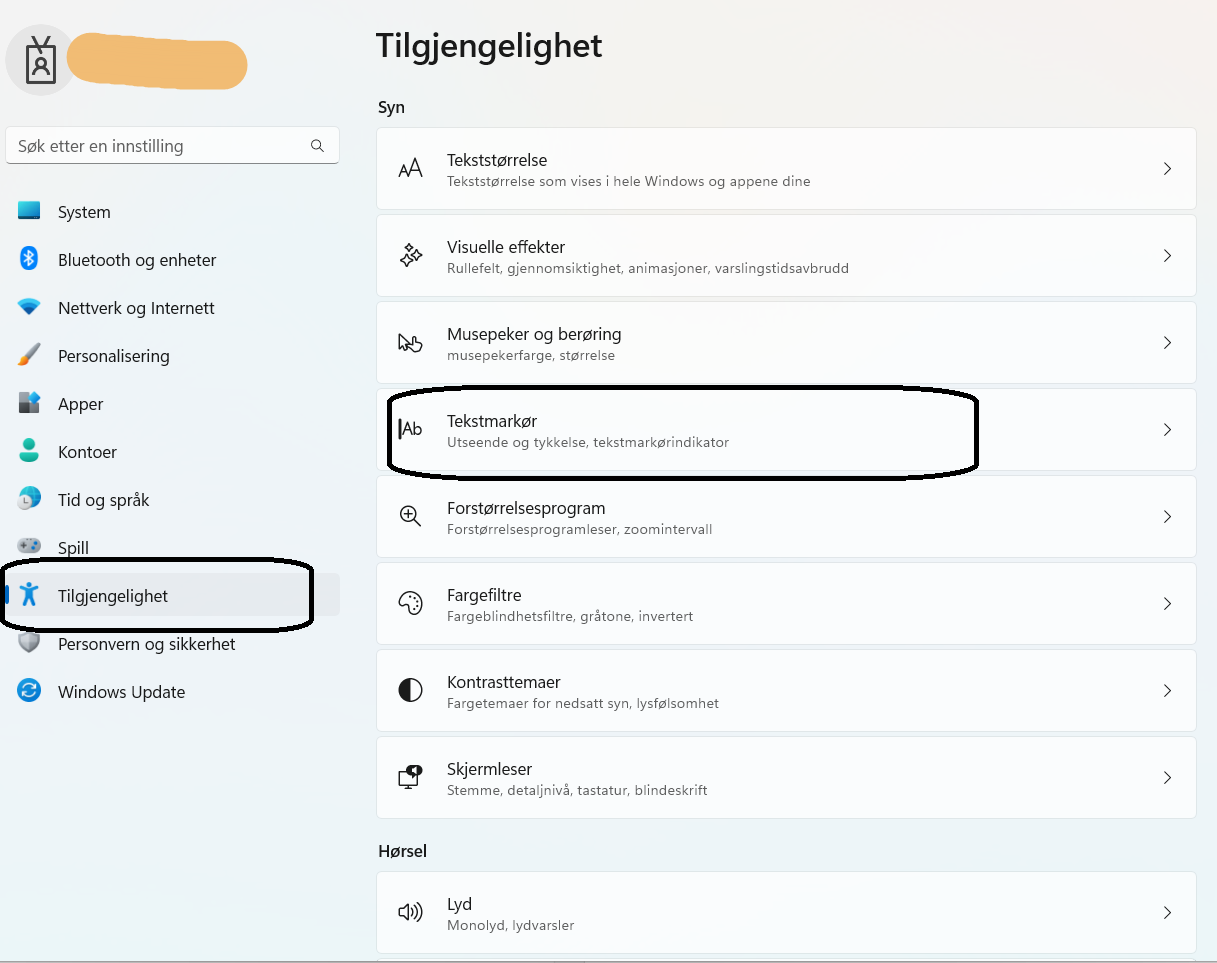Image resolution: width=1217 pixels, height=963 pixels.
Task: Select Personalisering in the sidebar
Action: [113, 356]
